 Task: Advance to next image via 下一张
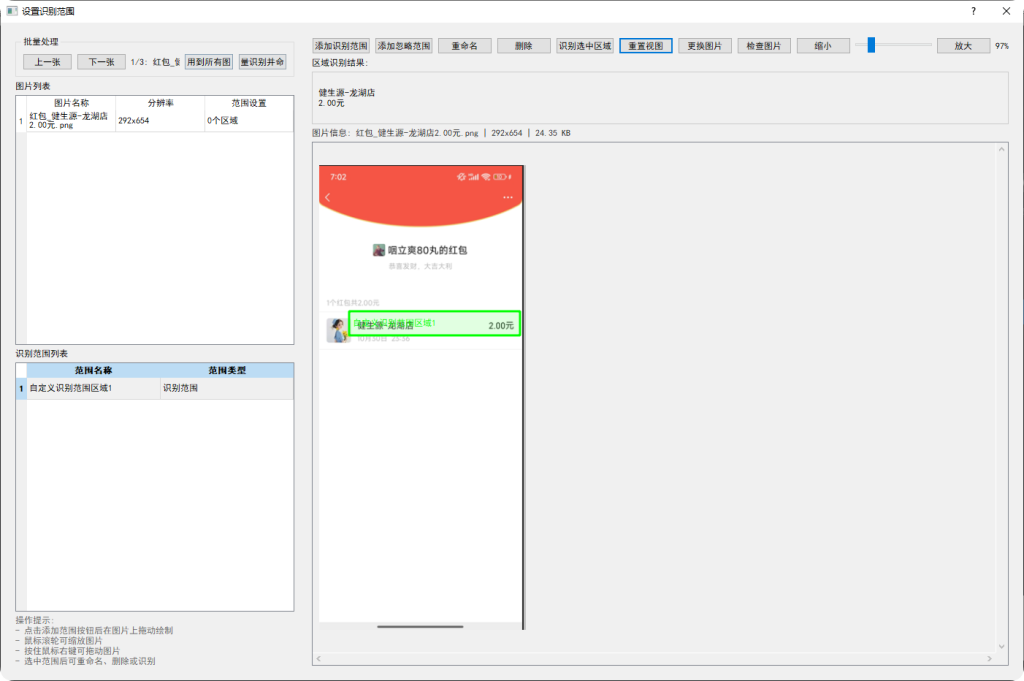[103, 61]
